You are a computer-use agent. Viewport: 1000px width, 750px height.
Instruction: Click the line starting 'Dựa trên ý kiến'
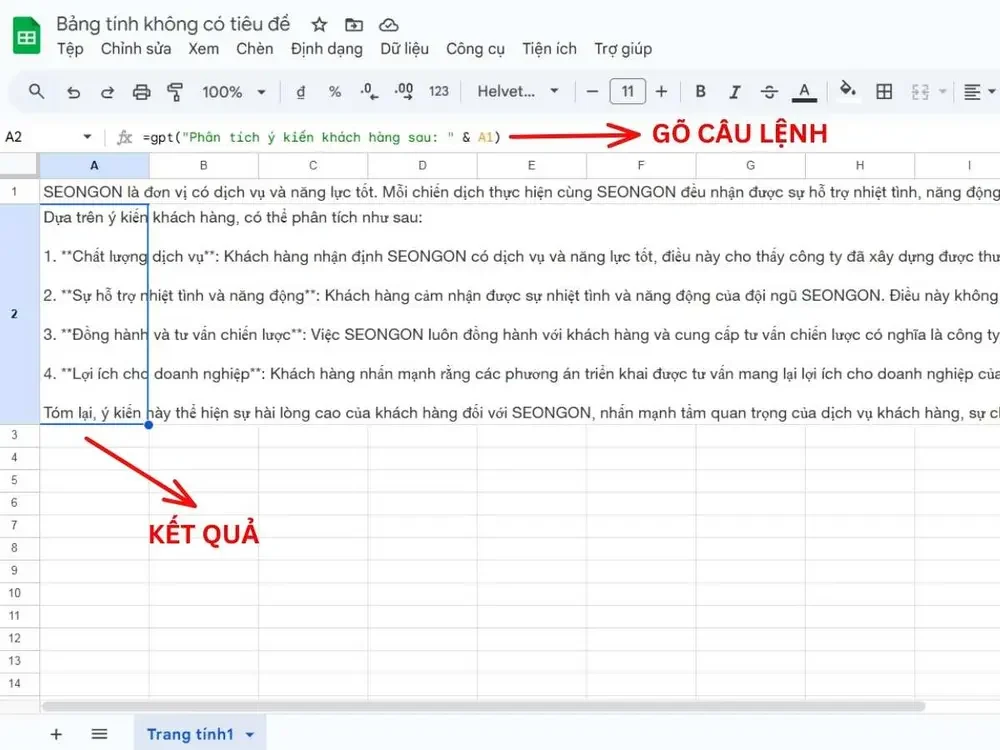232,217
